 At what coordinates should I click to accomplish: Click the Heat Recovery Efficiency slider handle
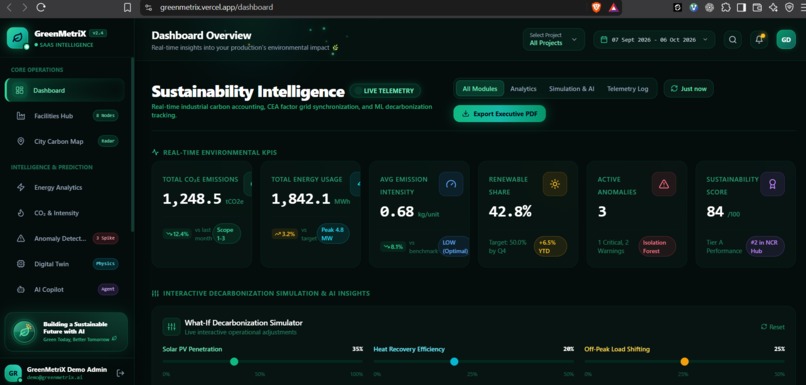tap(454, 362)
